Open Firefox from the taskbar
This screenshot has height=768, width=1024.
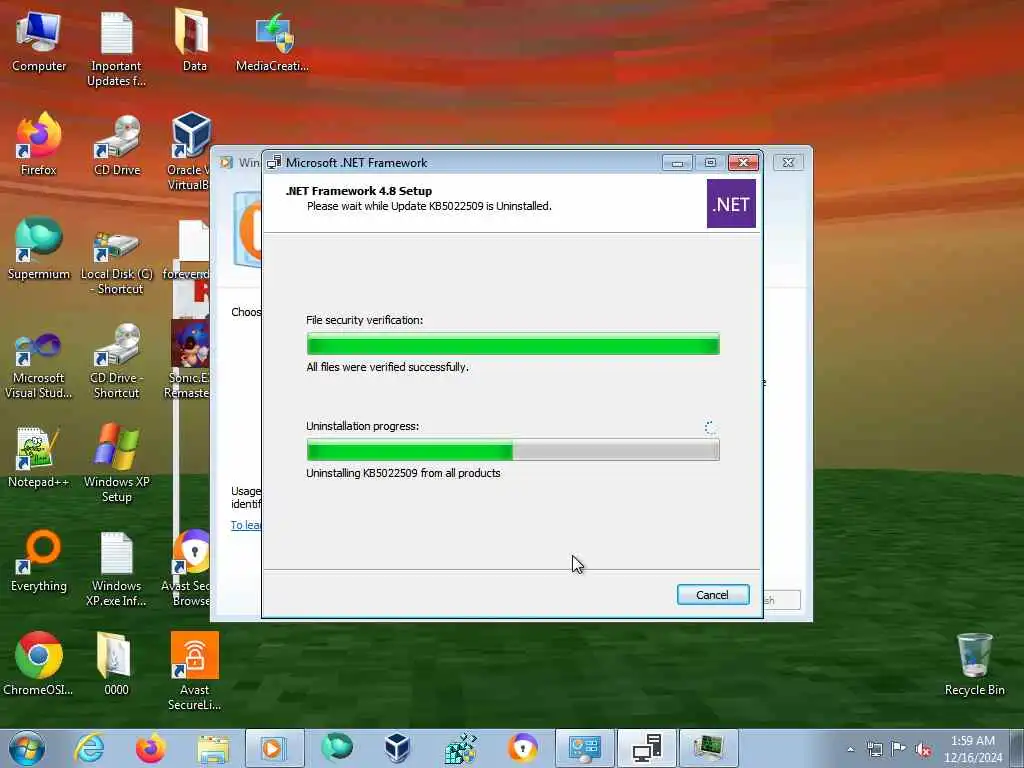click(x=150, y=748)
